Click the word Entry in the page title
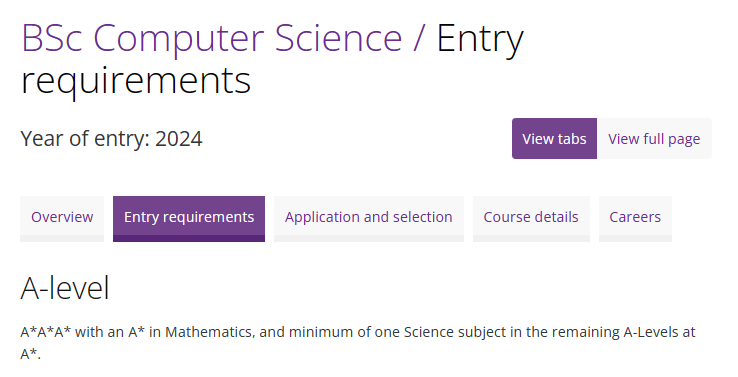Viewport: 738px width, 377px height. (x=480, y=40)
